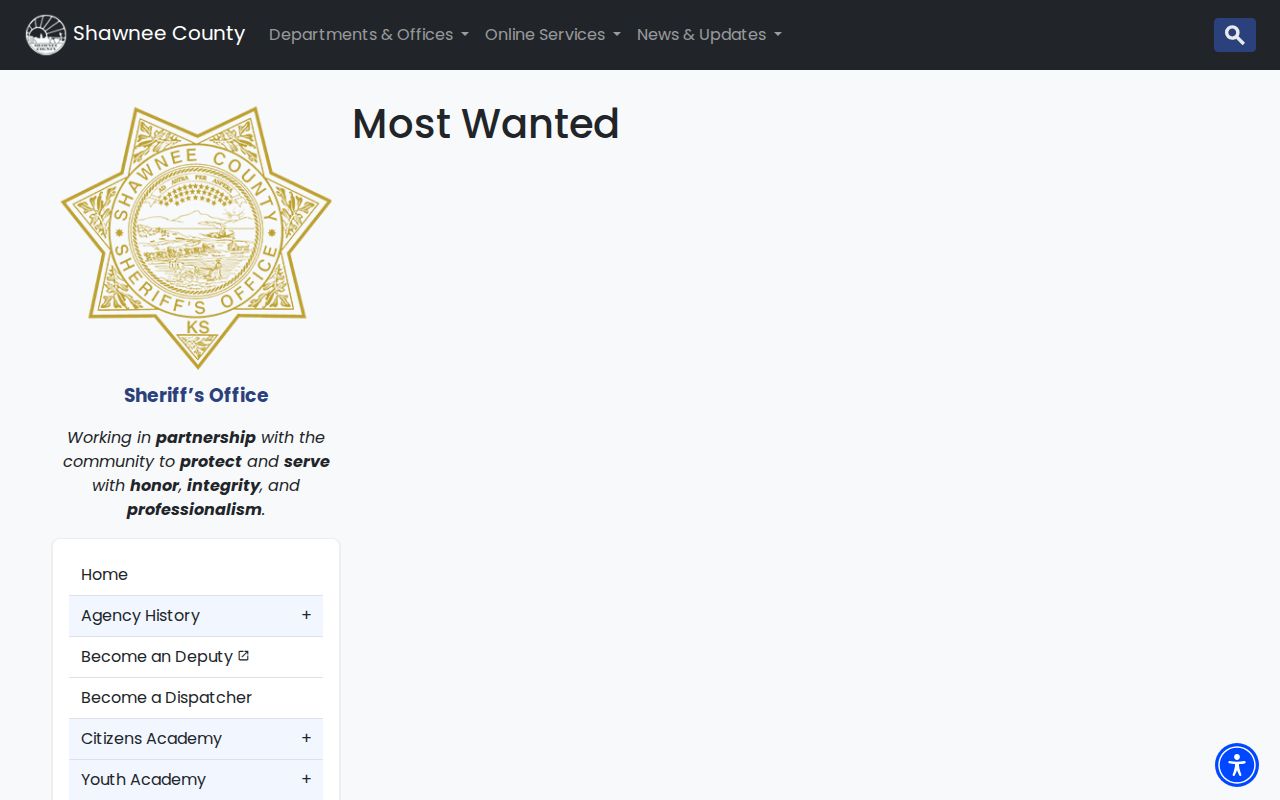Click the Sheriff's Office heading link
The height and width of the screenshot is (800, 1280).
[x=196, y=395]
